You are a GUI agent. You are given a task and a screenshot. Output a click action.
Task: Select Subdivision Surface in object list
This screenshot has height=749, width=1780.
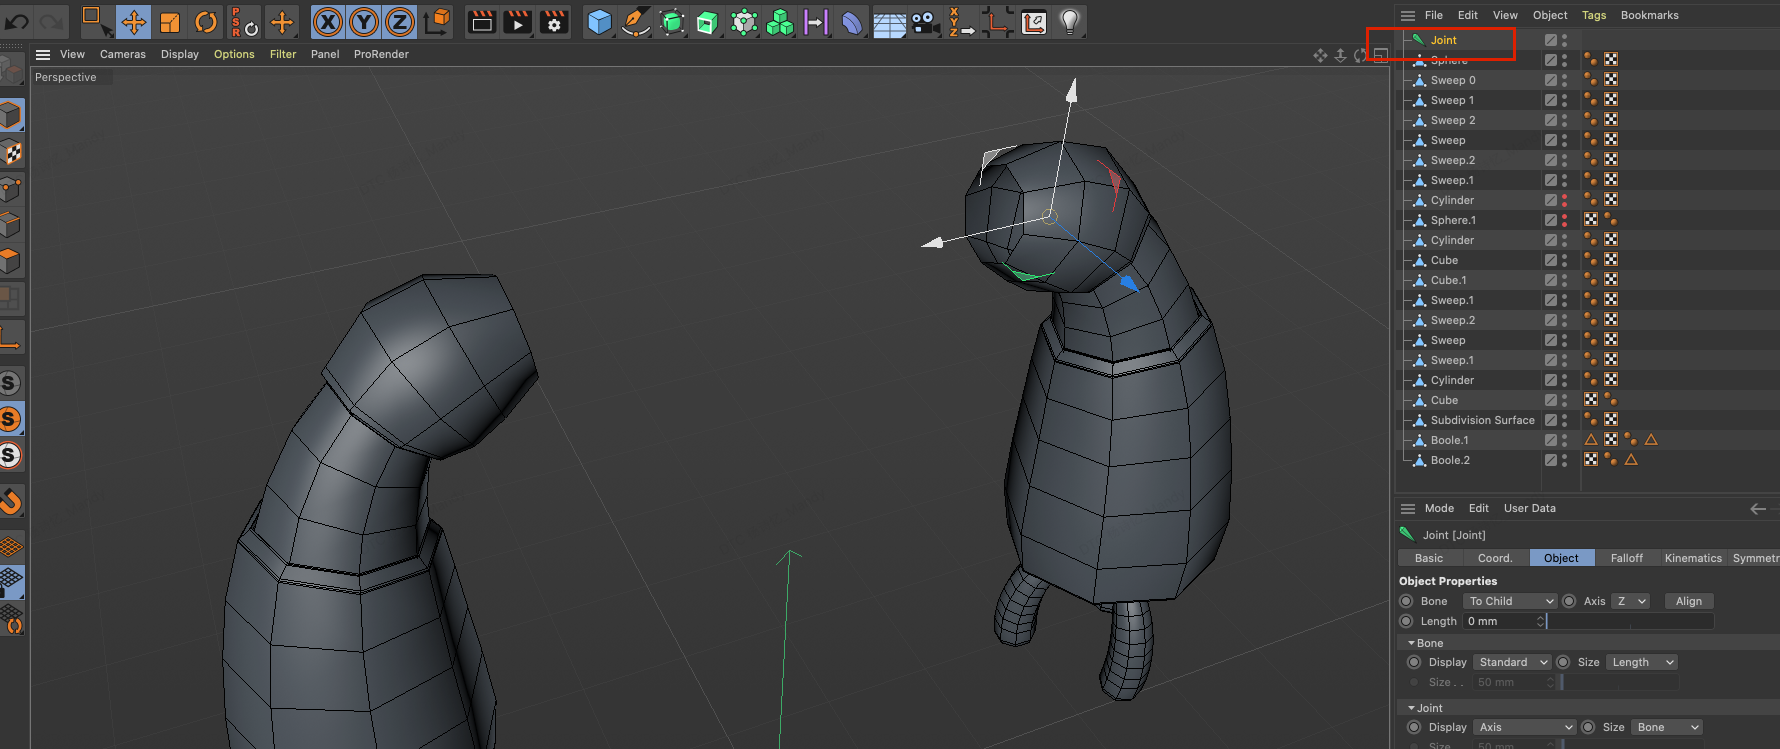tap(1482, 420)
